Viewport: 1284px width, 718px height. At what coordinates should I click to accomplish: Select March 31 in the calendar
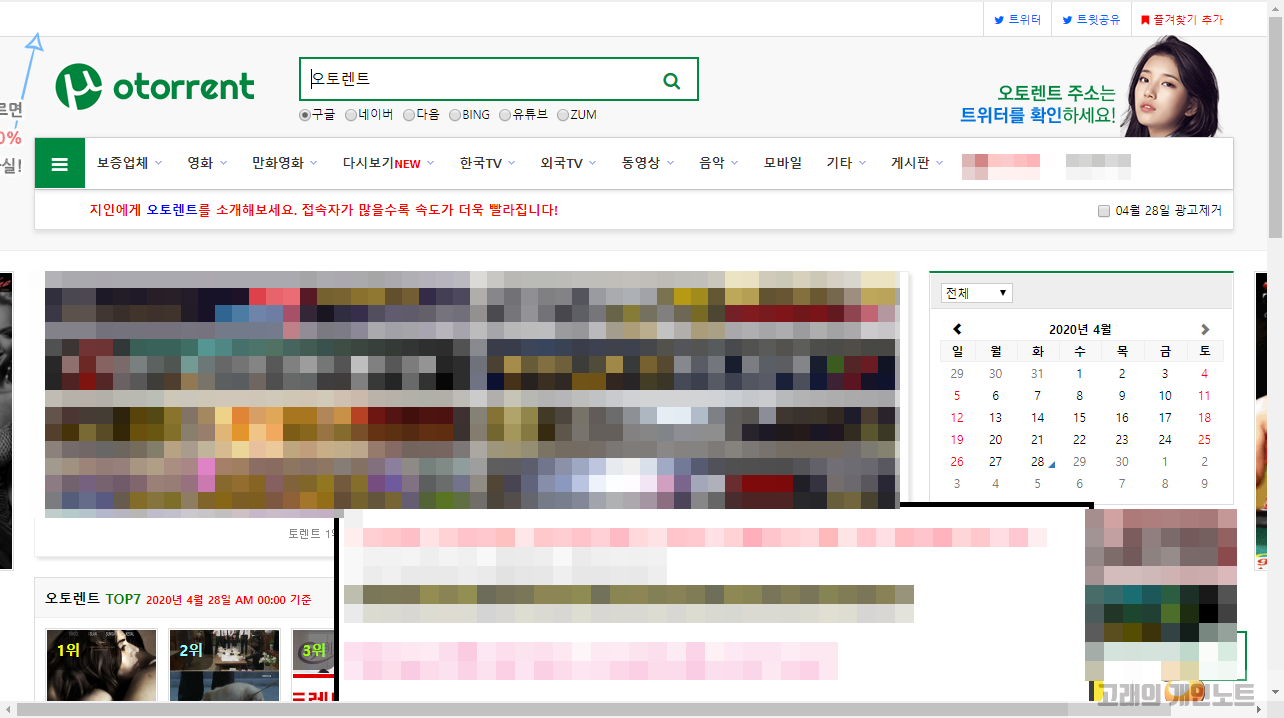1037,373
